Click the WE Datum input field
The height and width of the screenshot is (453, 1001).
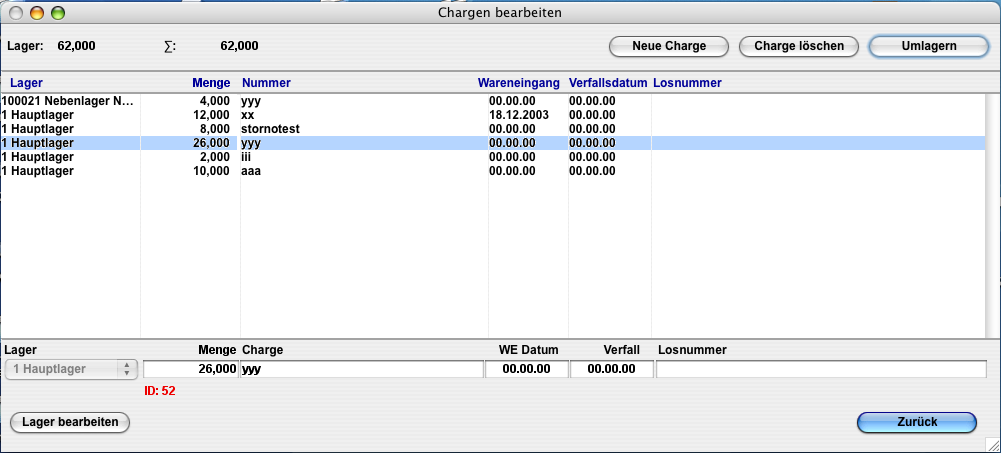click(526, 369)
